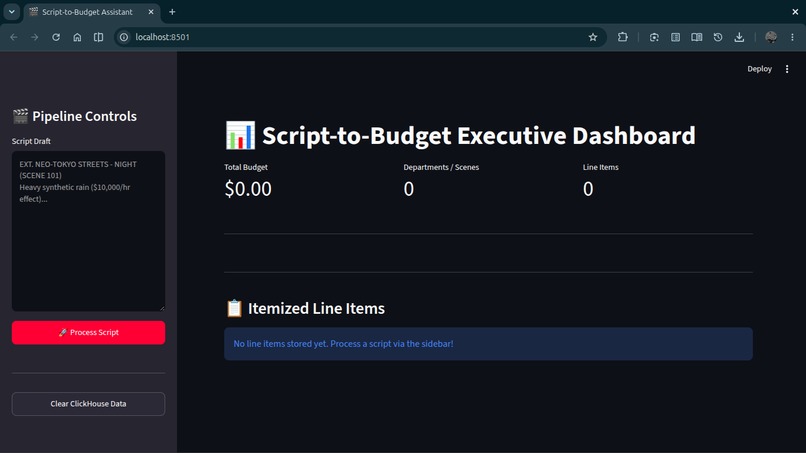Click the browser forward arrow
806x453 pixels.
point(34,37)
